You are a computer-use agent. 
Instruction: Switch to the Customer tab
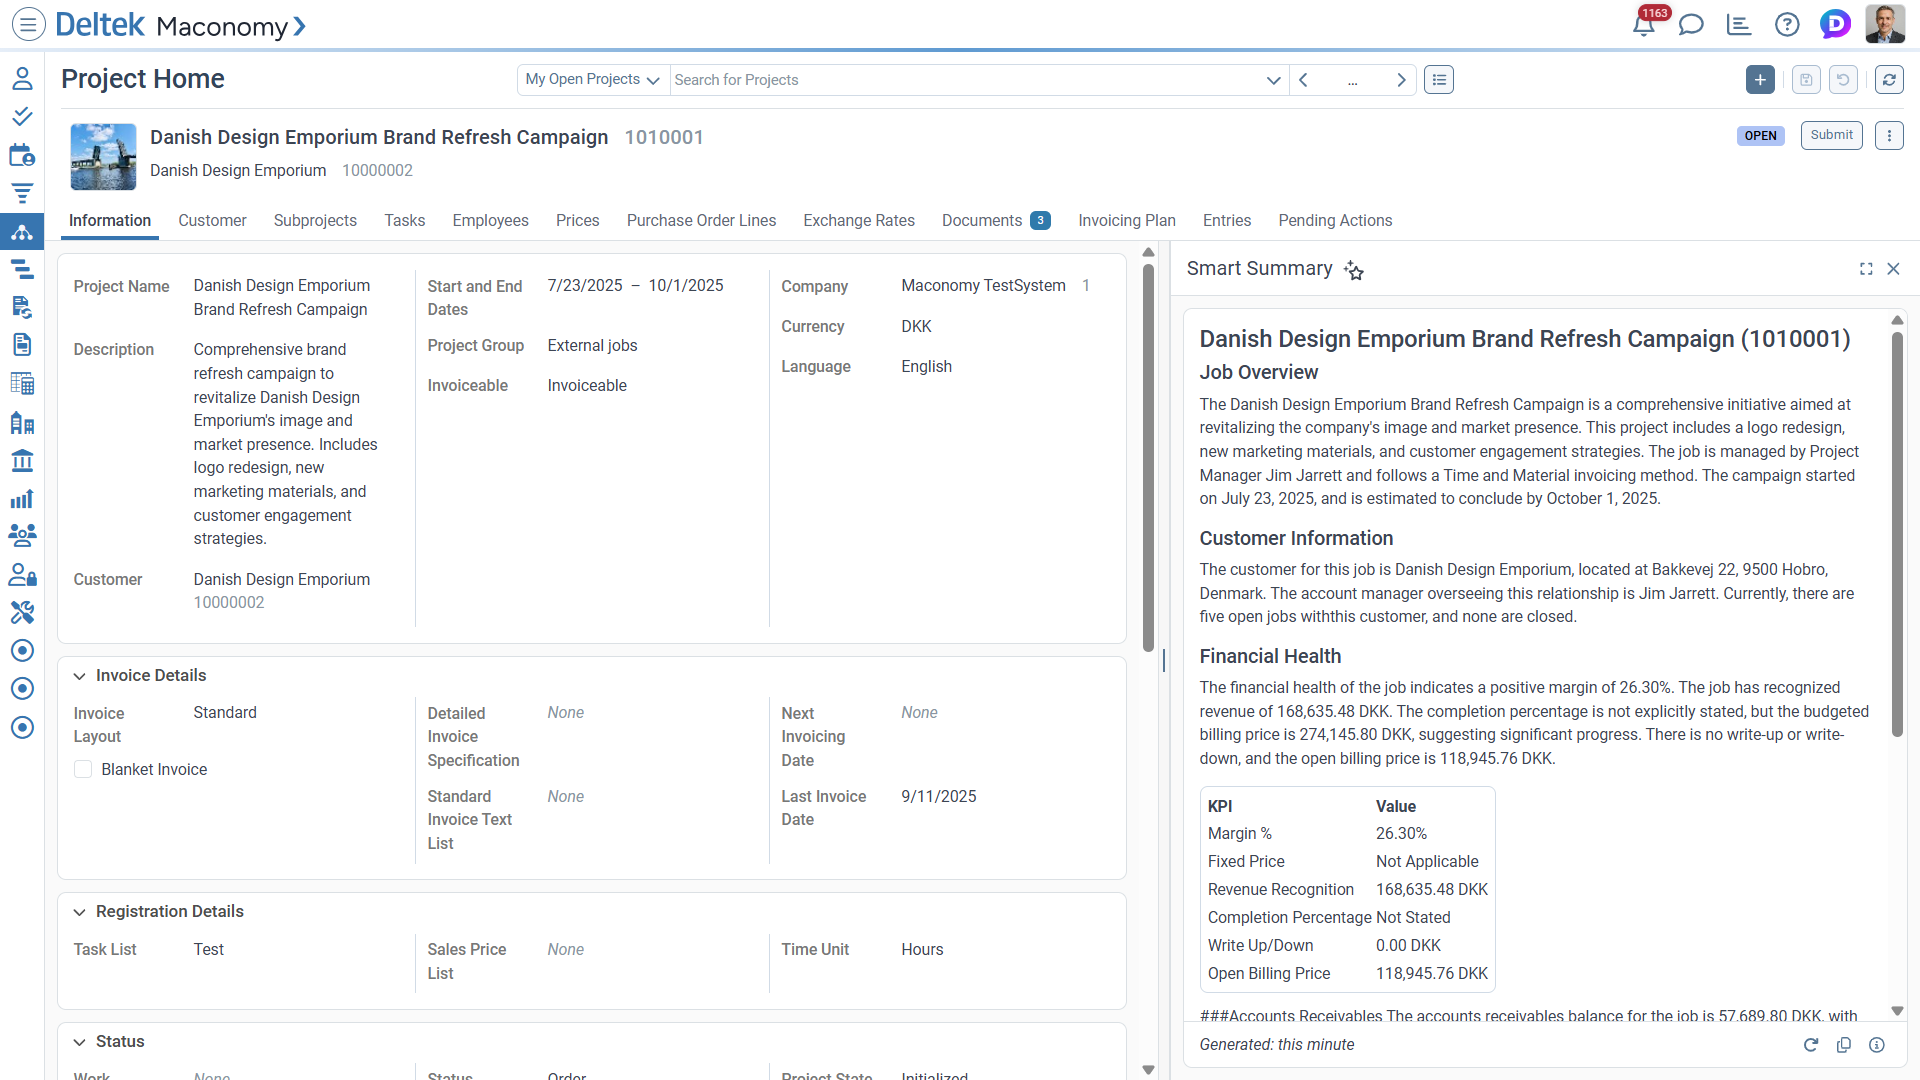pyautogui.click(x=212, y=221)
